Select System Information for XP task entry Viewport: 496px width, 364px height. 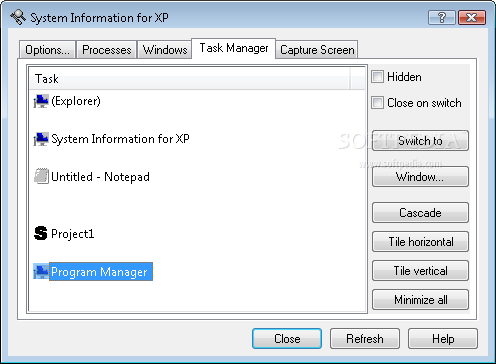[120, 139]
